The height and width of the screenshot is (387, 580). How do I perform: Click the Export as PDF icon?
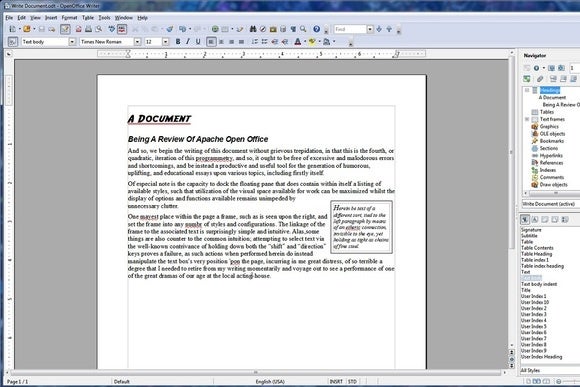[78, 29]
